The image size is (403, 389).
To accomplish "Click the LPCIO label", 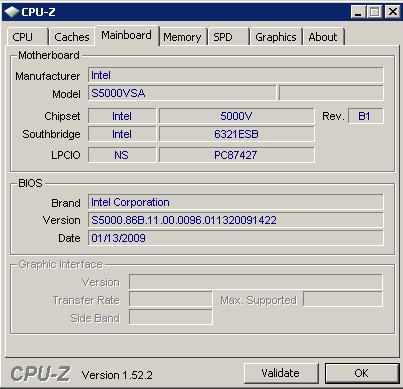I will point(66,155).
